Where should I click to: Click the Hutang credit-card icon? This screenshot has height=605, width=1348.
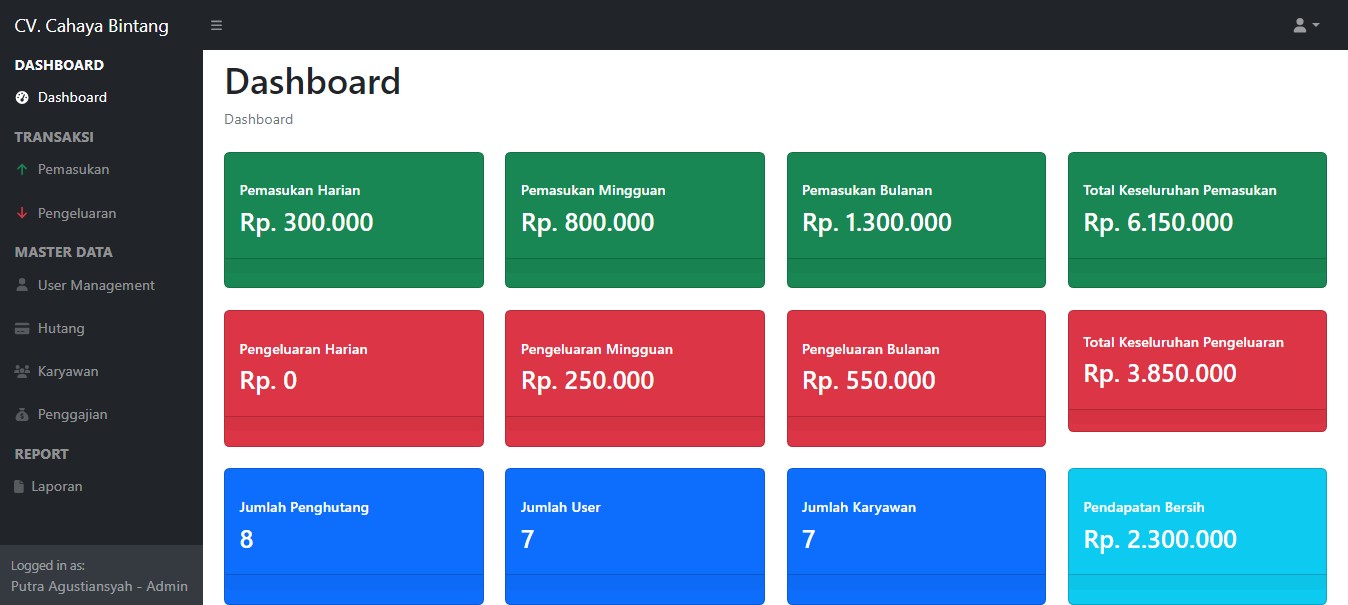[22, 328]
